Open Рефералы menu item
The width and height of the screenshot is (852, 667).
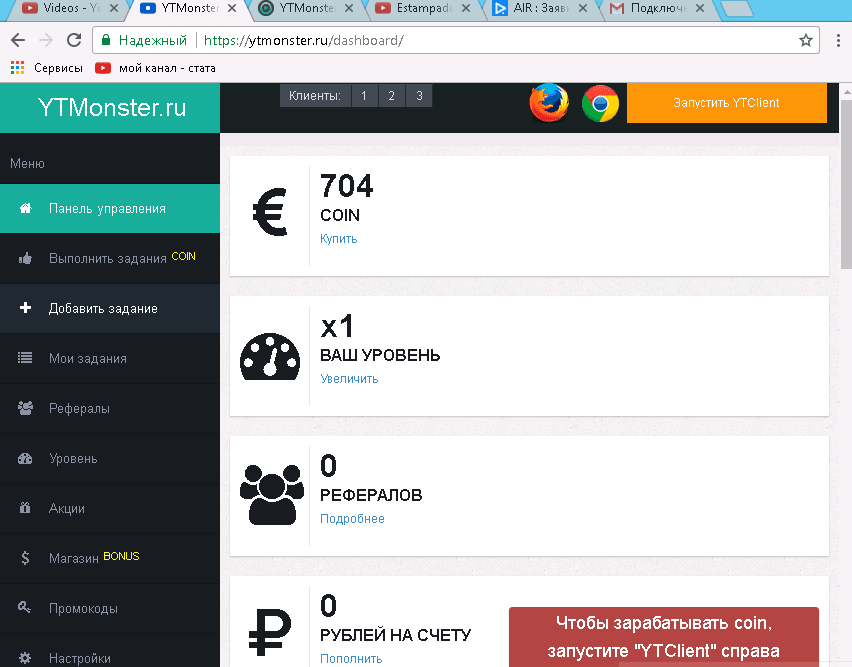pos(110,408)
